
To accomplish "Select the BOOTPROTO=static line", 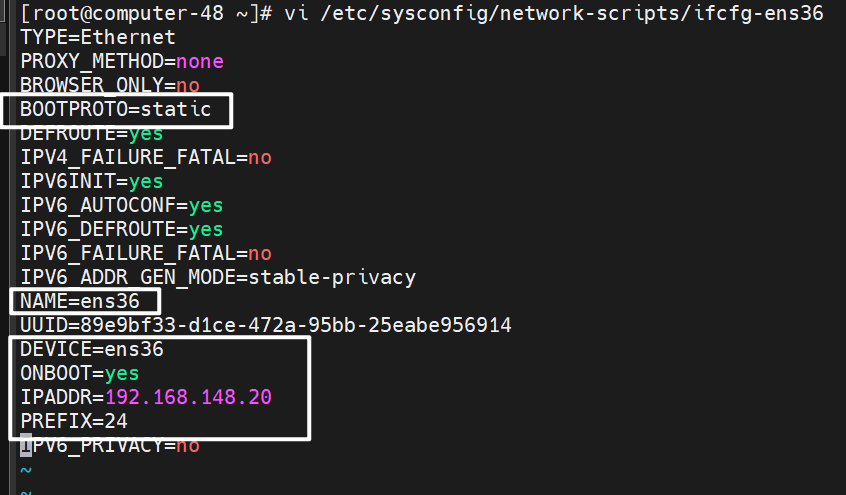I will (x=116, y=109).
